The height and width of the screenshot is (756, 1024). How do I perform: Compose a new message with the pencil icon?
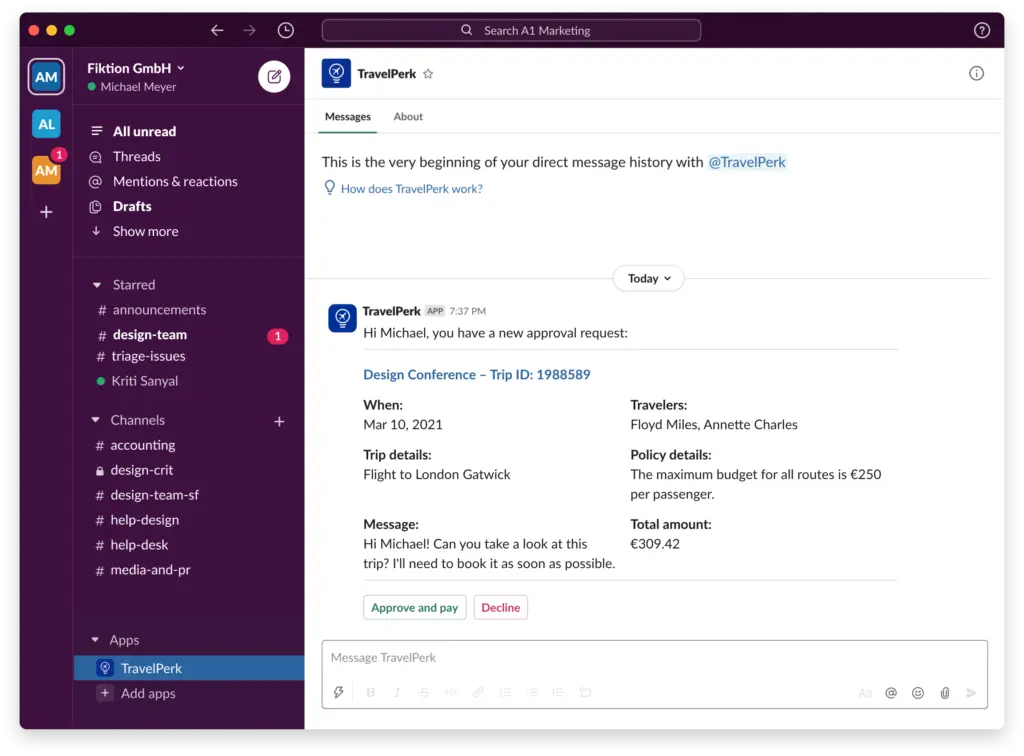(274, 76)
